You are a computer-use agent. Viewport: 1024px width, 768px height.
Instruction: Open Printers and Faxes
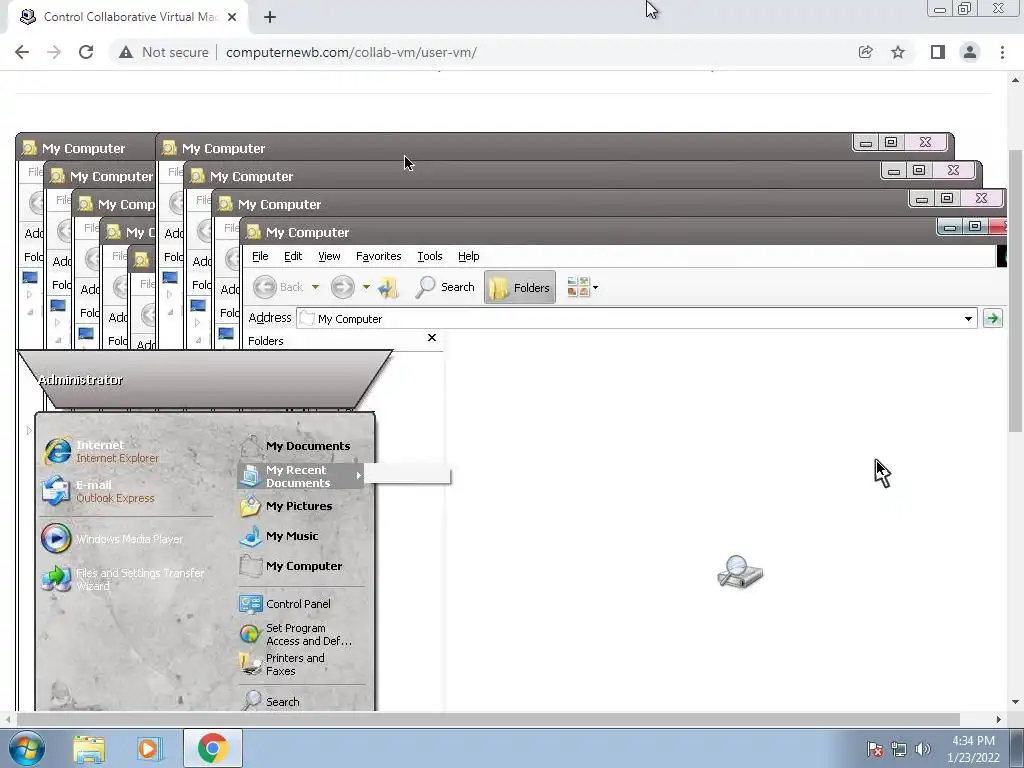click(x=282, y=664)
